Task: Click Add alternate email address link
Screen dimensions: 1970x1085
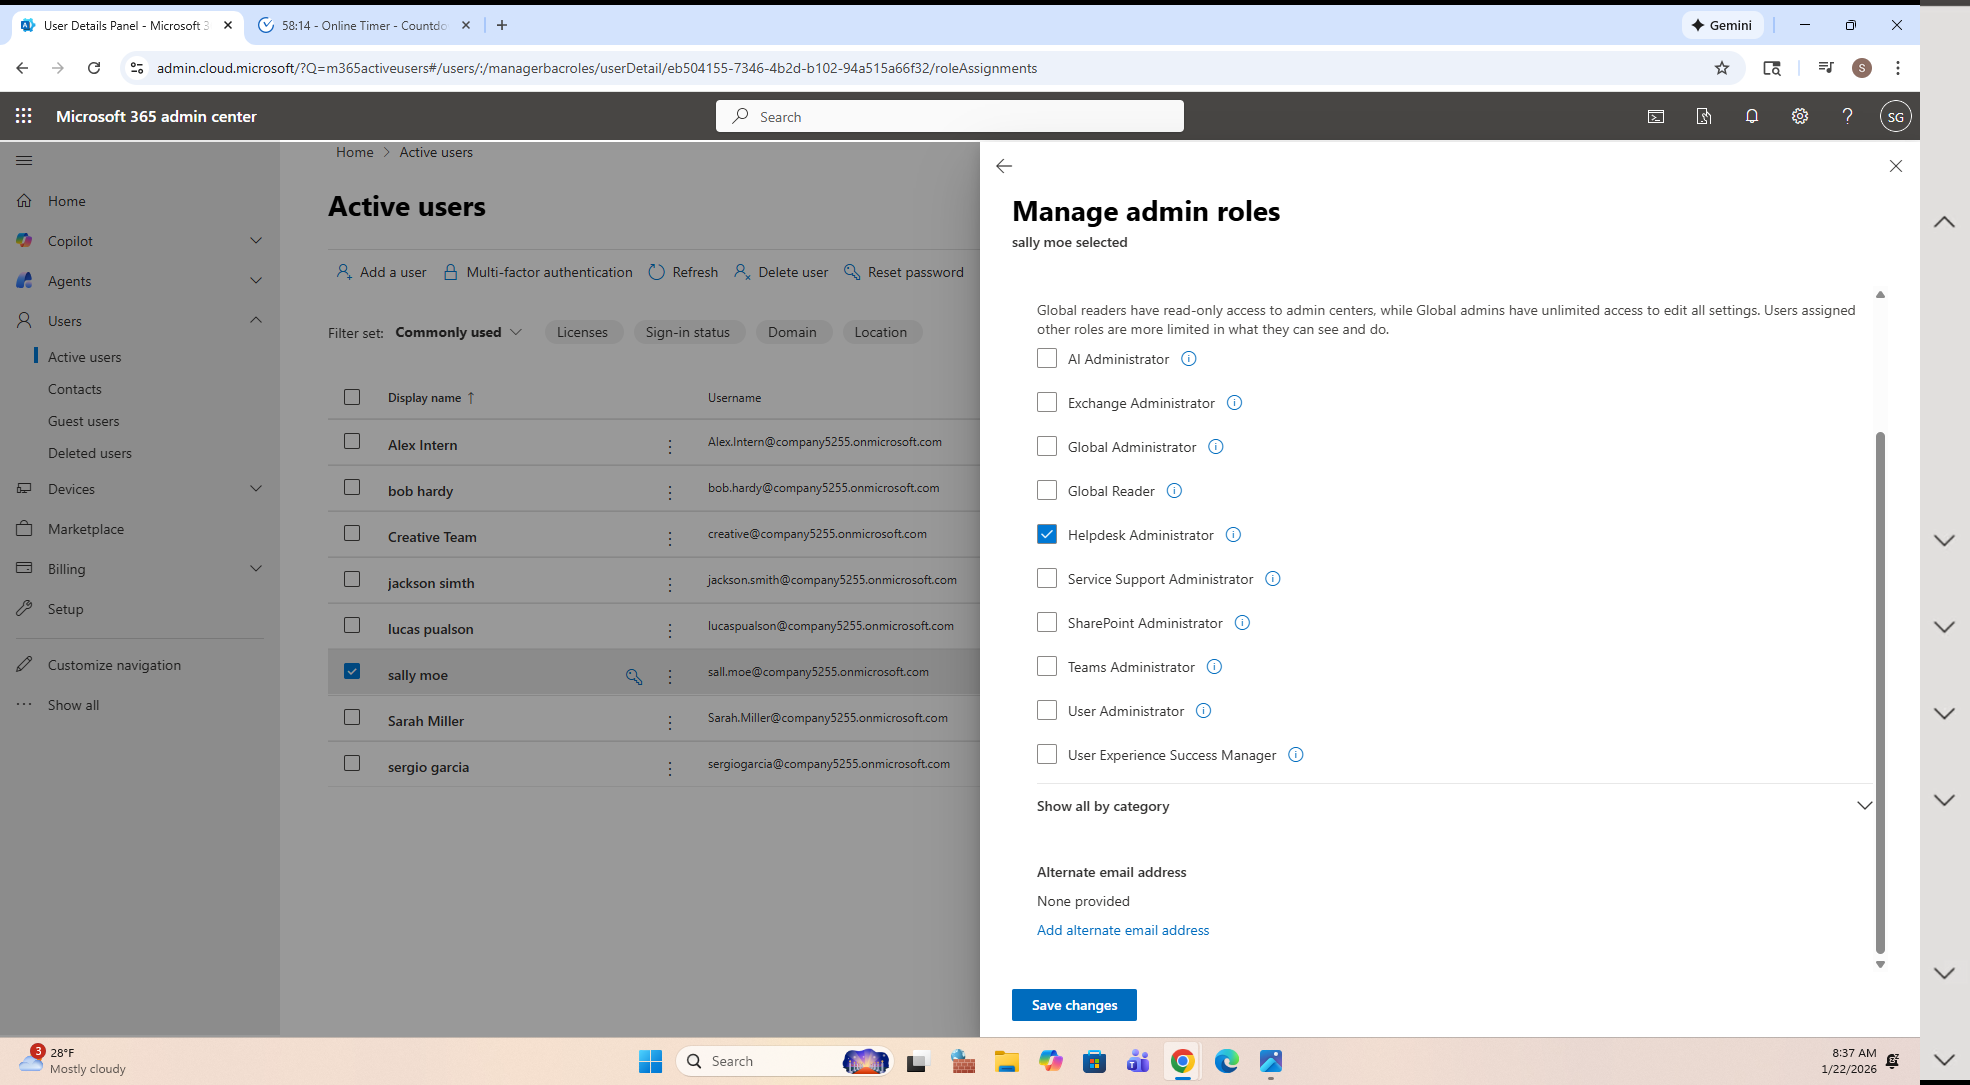Action: (x=1122, y=930)
